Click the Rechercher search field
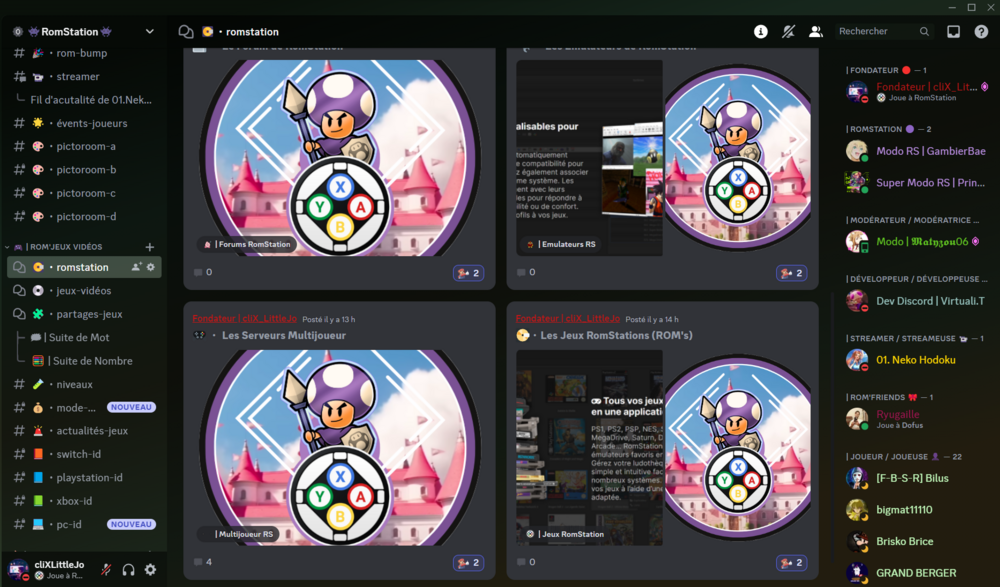The width and height of the screenshot is (1000, 587). (x=877, y=31)
